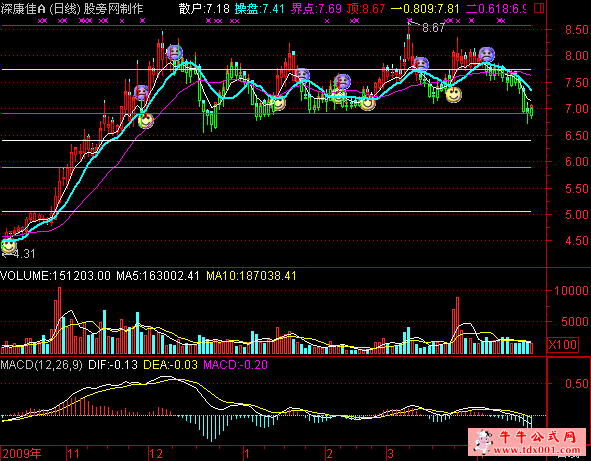Viewport: 591px width, 461px height.
Task: Click the smiley face below the late-March candles
Action: [453, 95]
